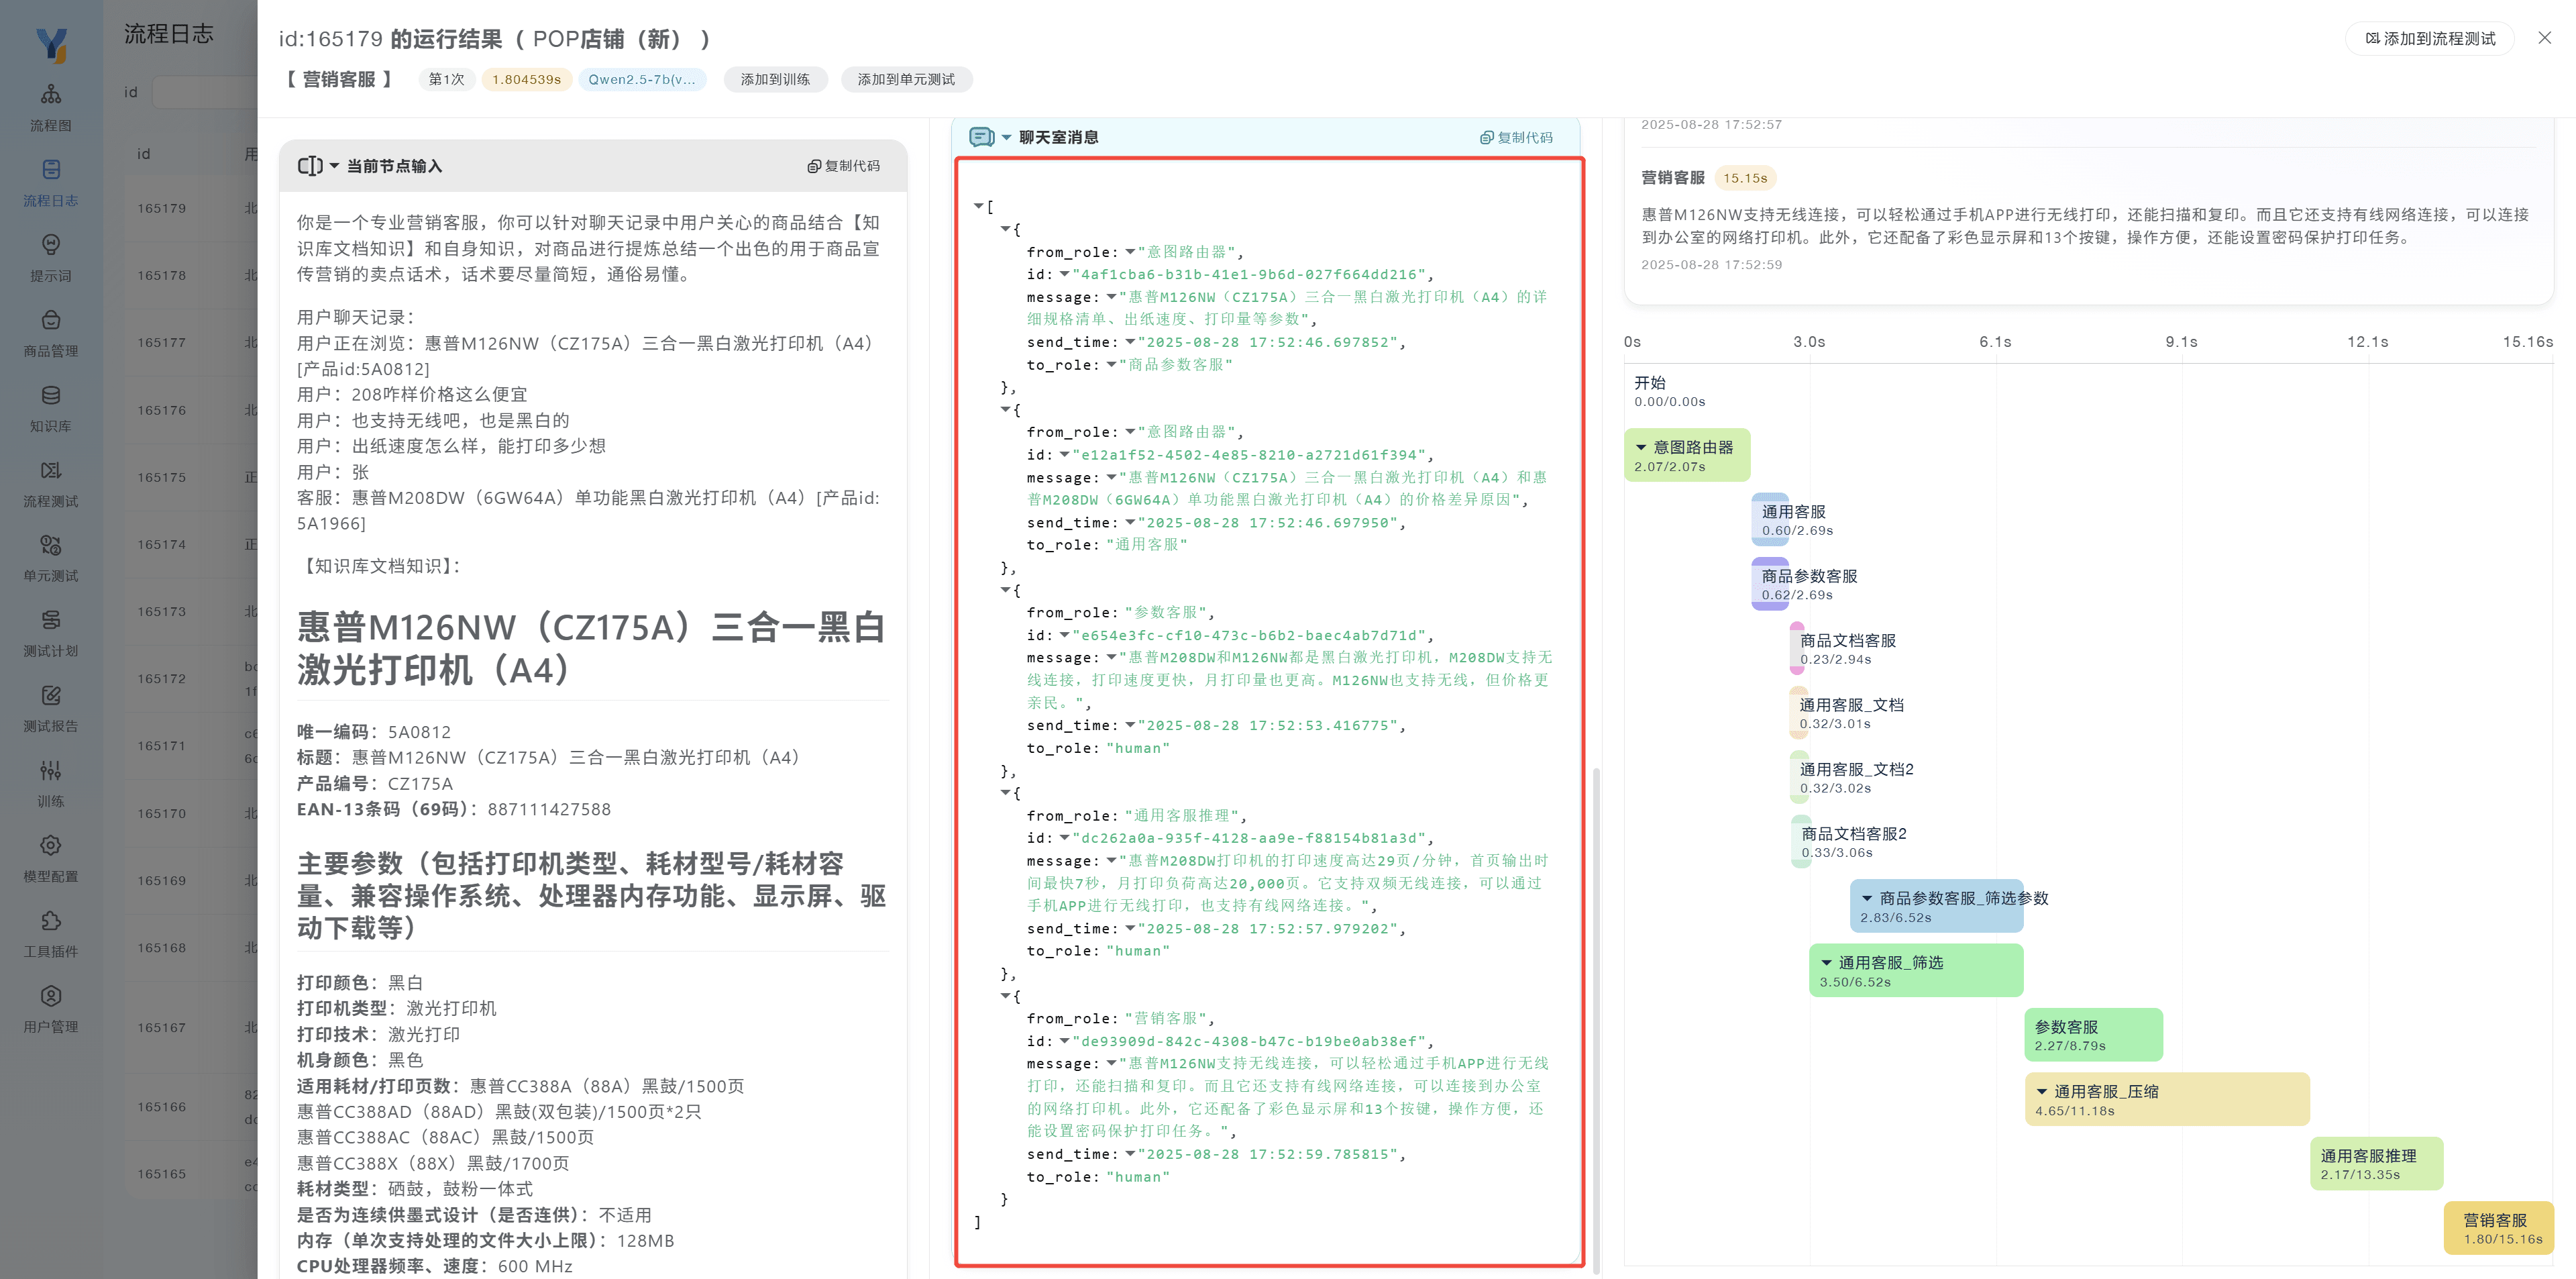Collapse the 当前节点输入 panel arrow
The image size is (2576, 1279).
(x=334, y=166)
